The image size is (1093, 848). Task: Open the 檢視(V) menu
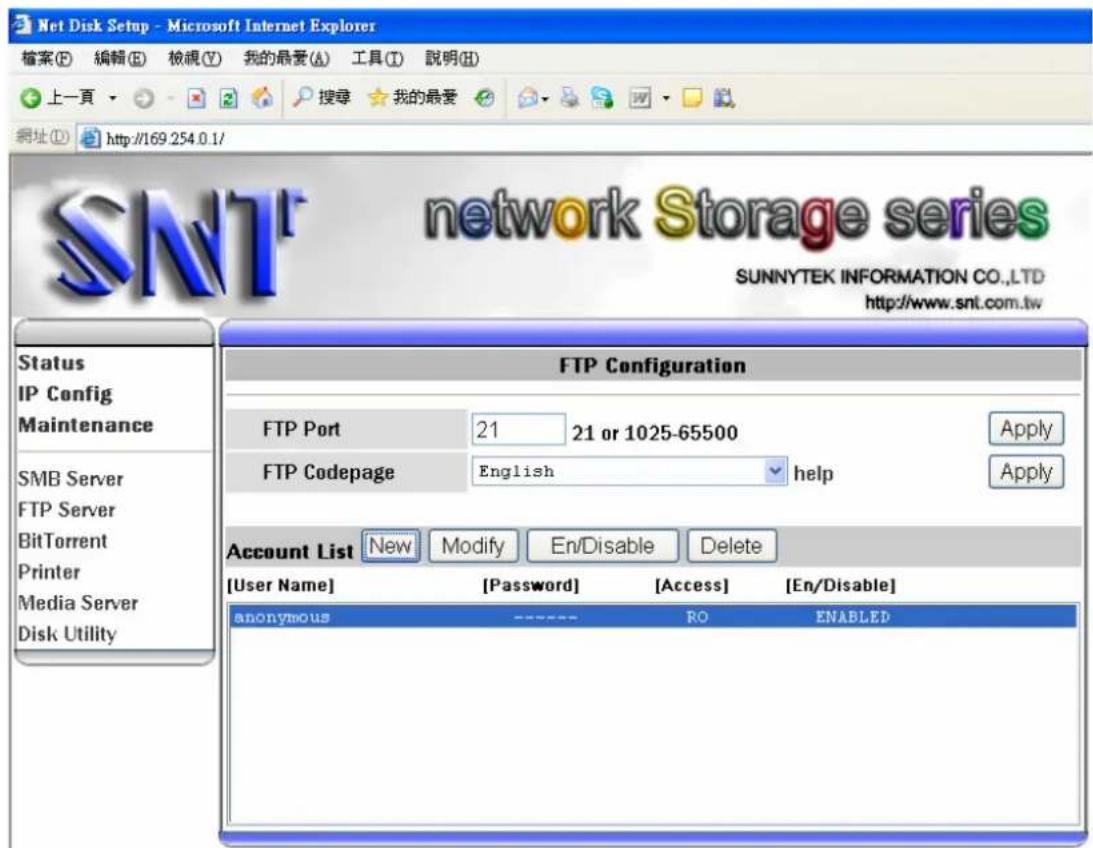coord(194,59)
